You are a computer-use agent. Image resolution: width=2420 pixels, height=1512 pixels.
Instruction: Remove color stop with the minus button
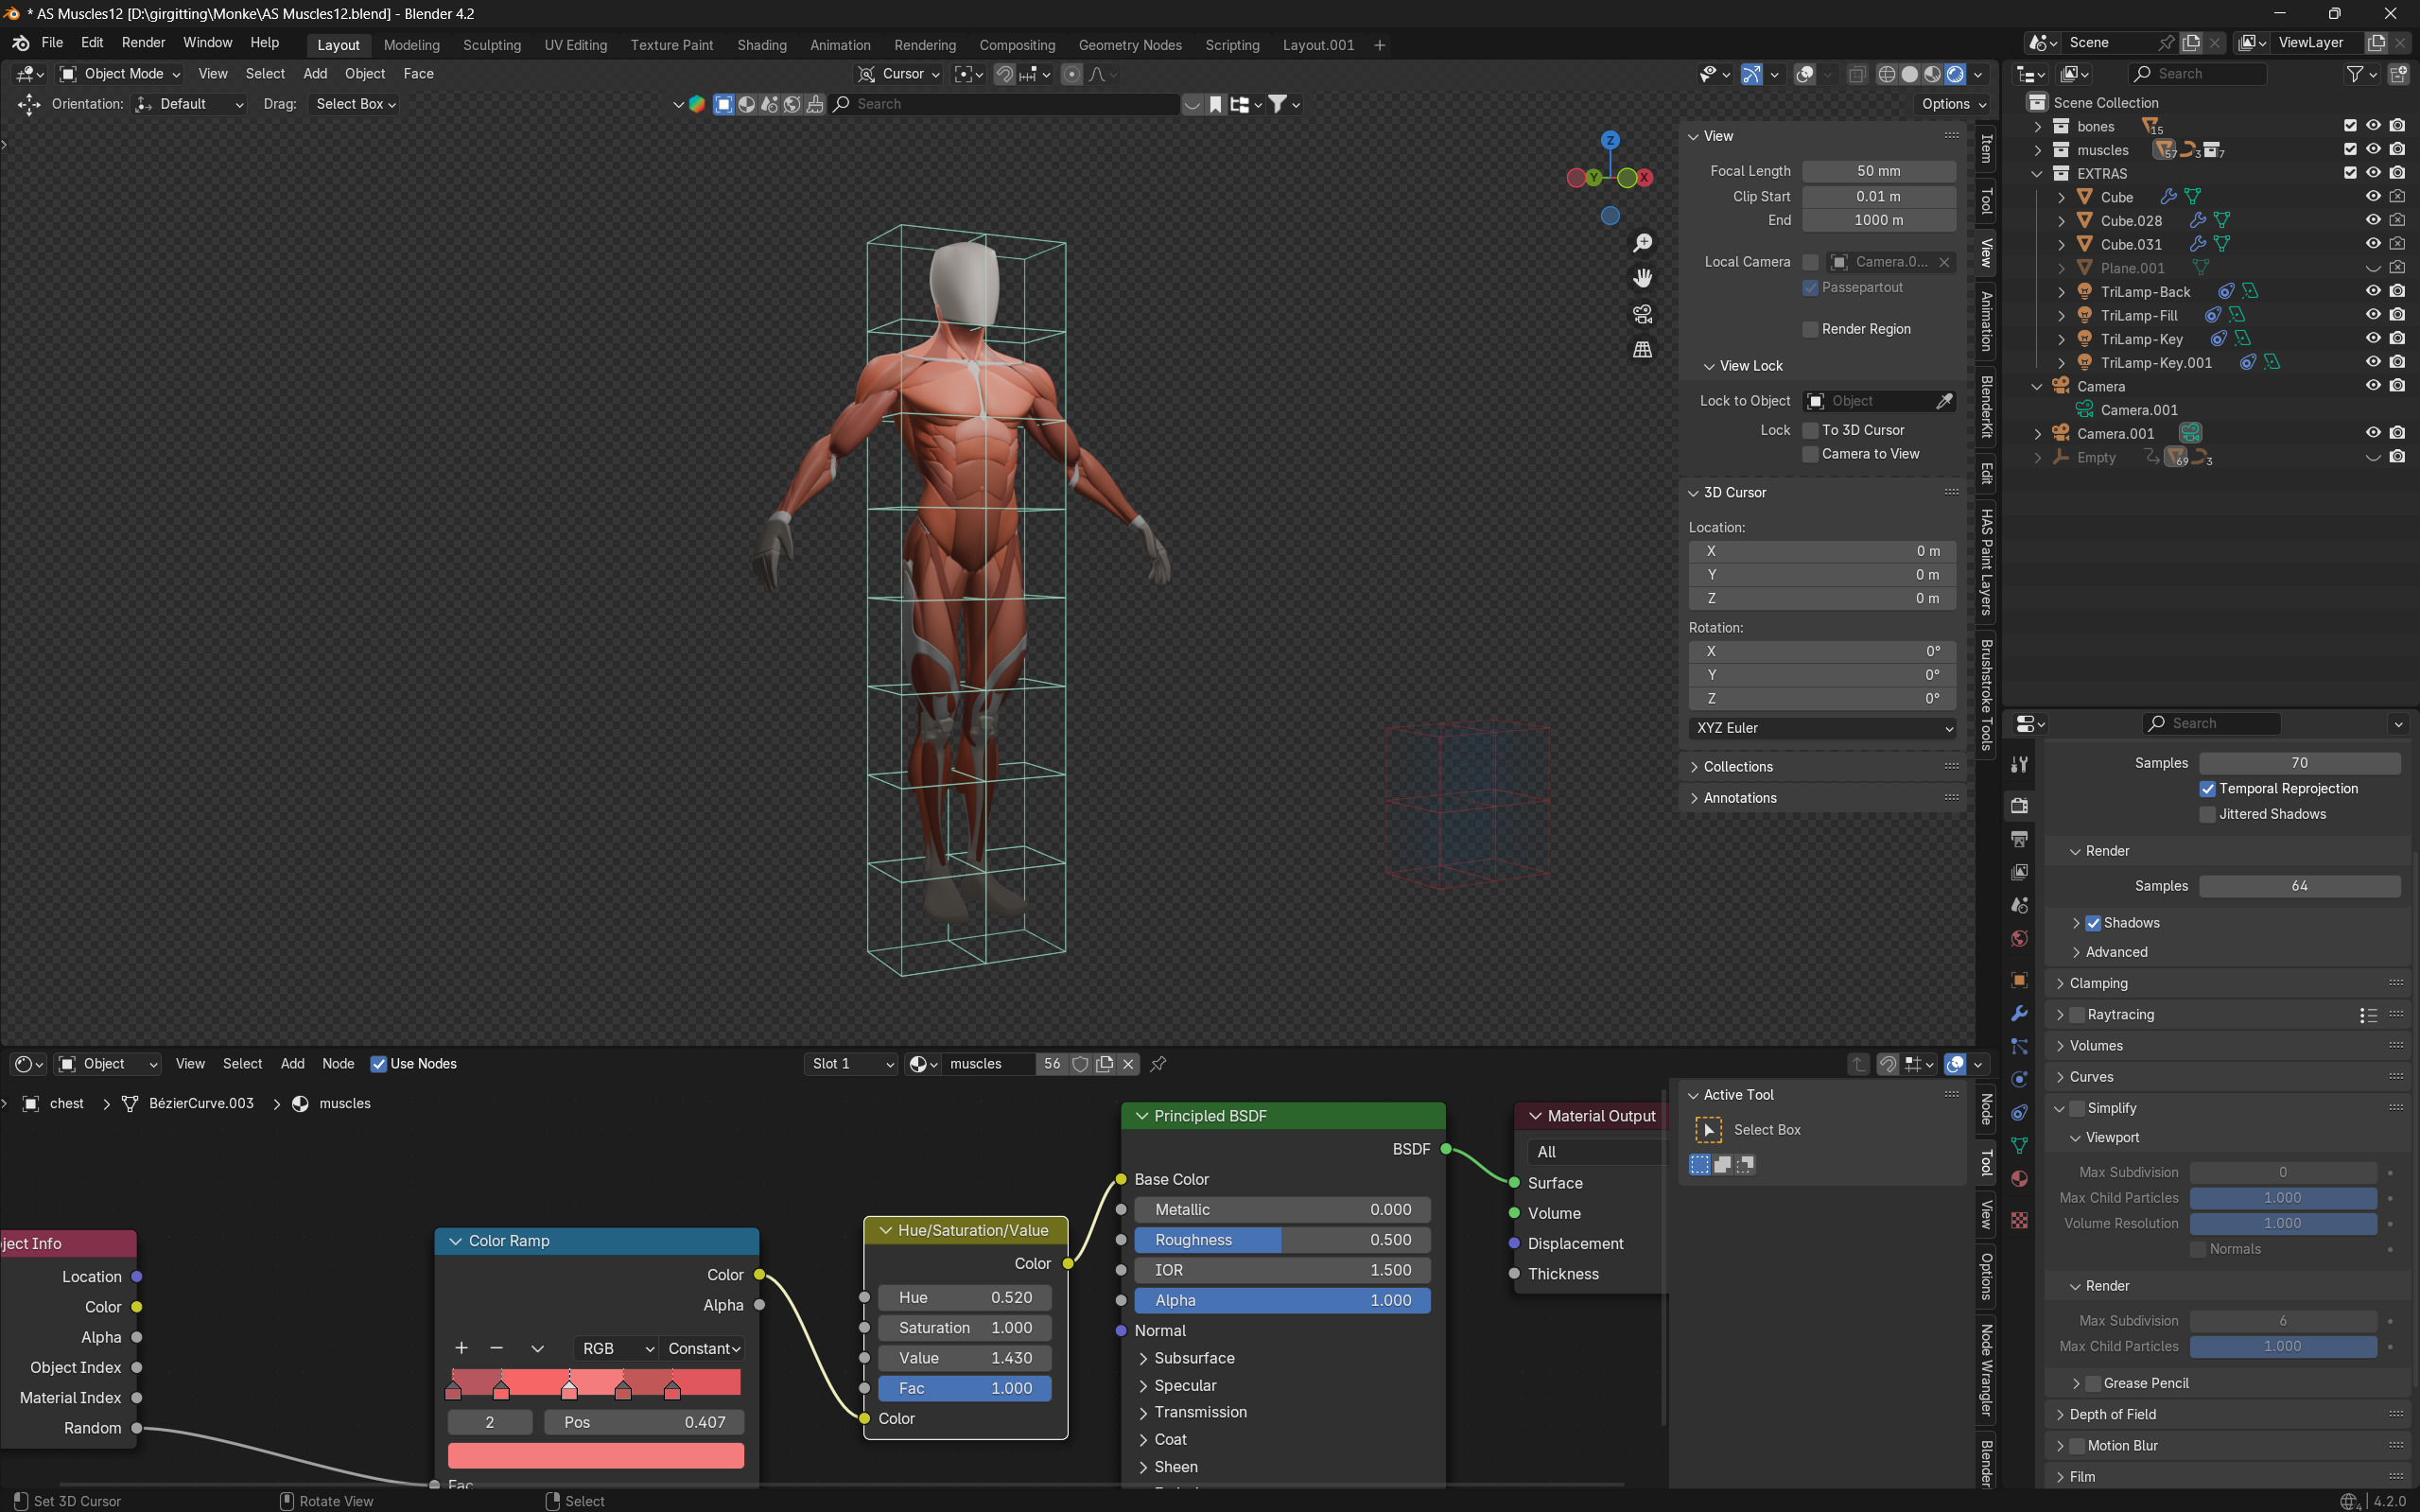click(496, 1348)
